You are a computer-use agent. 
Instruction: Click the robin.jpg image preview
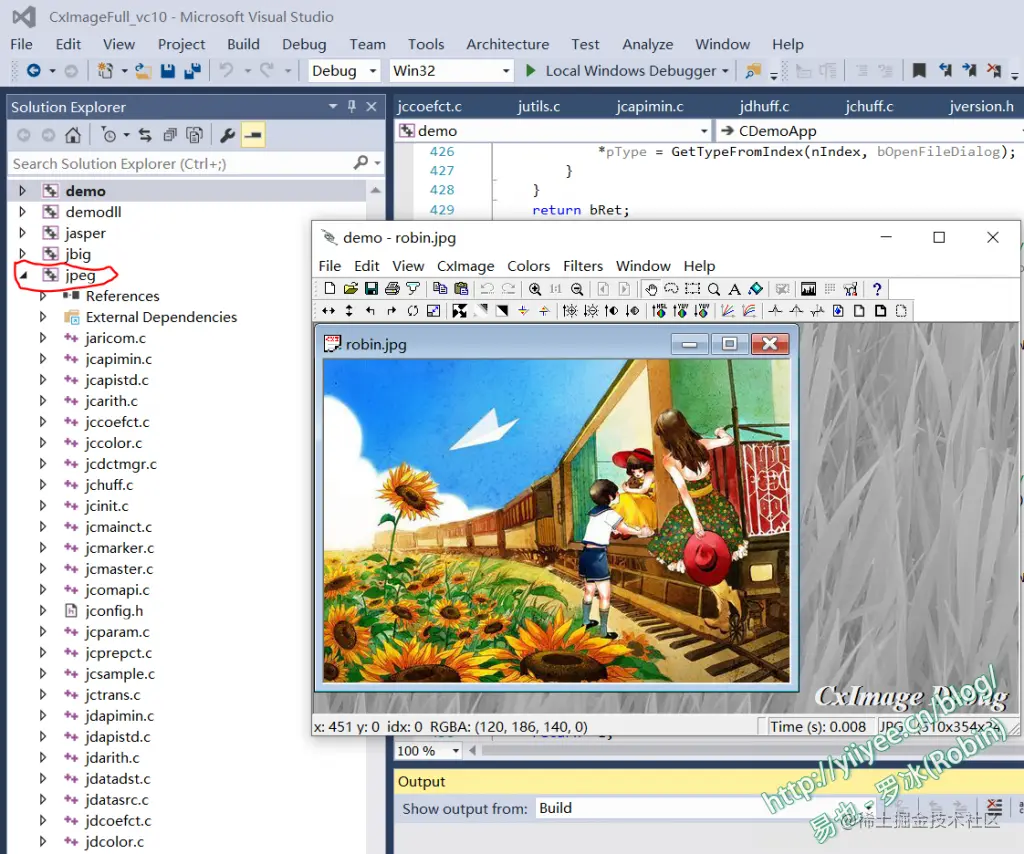coord(556,520)
